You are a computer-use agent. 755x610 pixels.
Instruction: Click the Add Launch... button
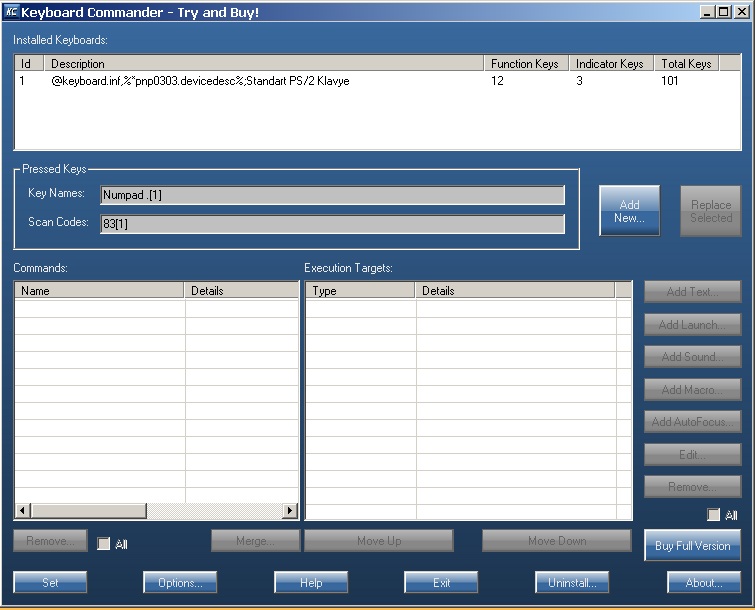pos(692,325)
